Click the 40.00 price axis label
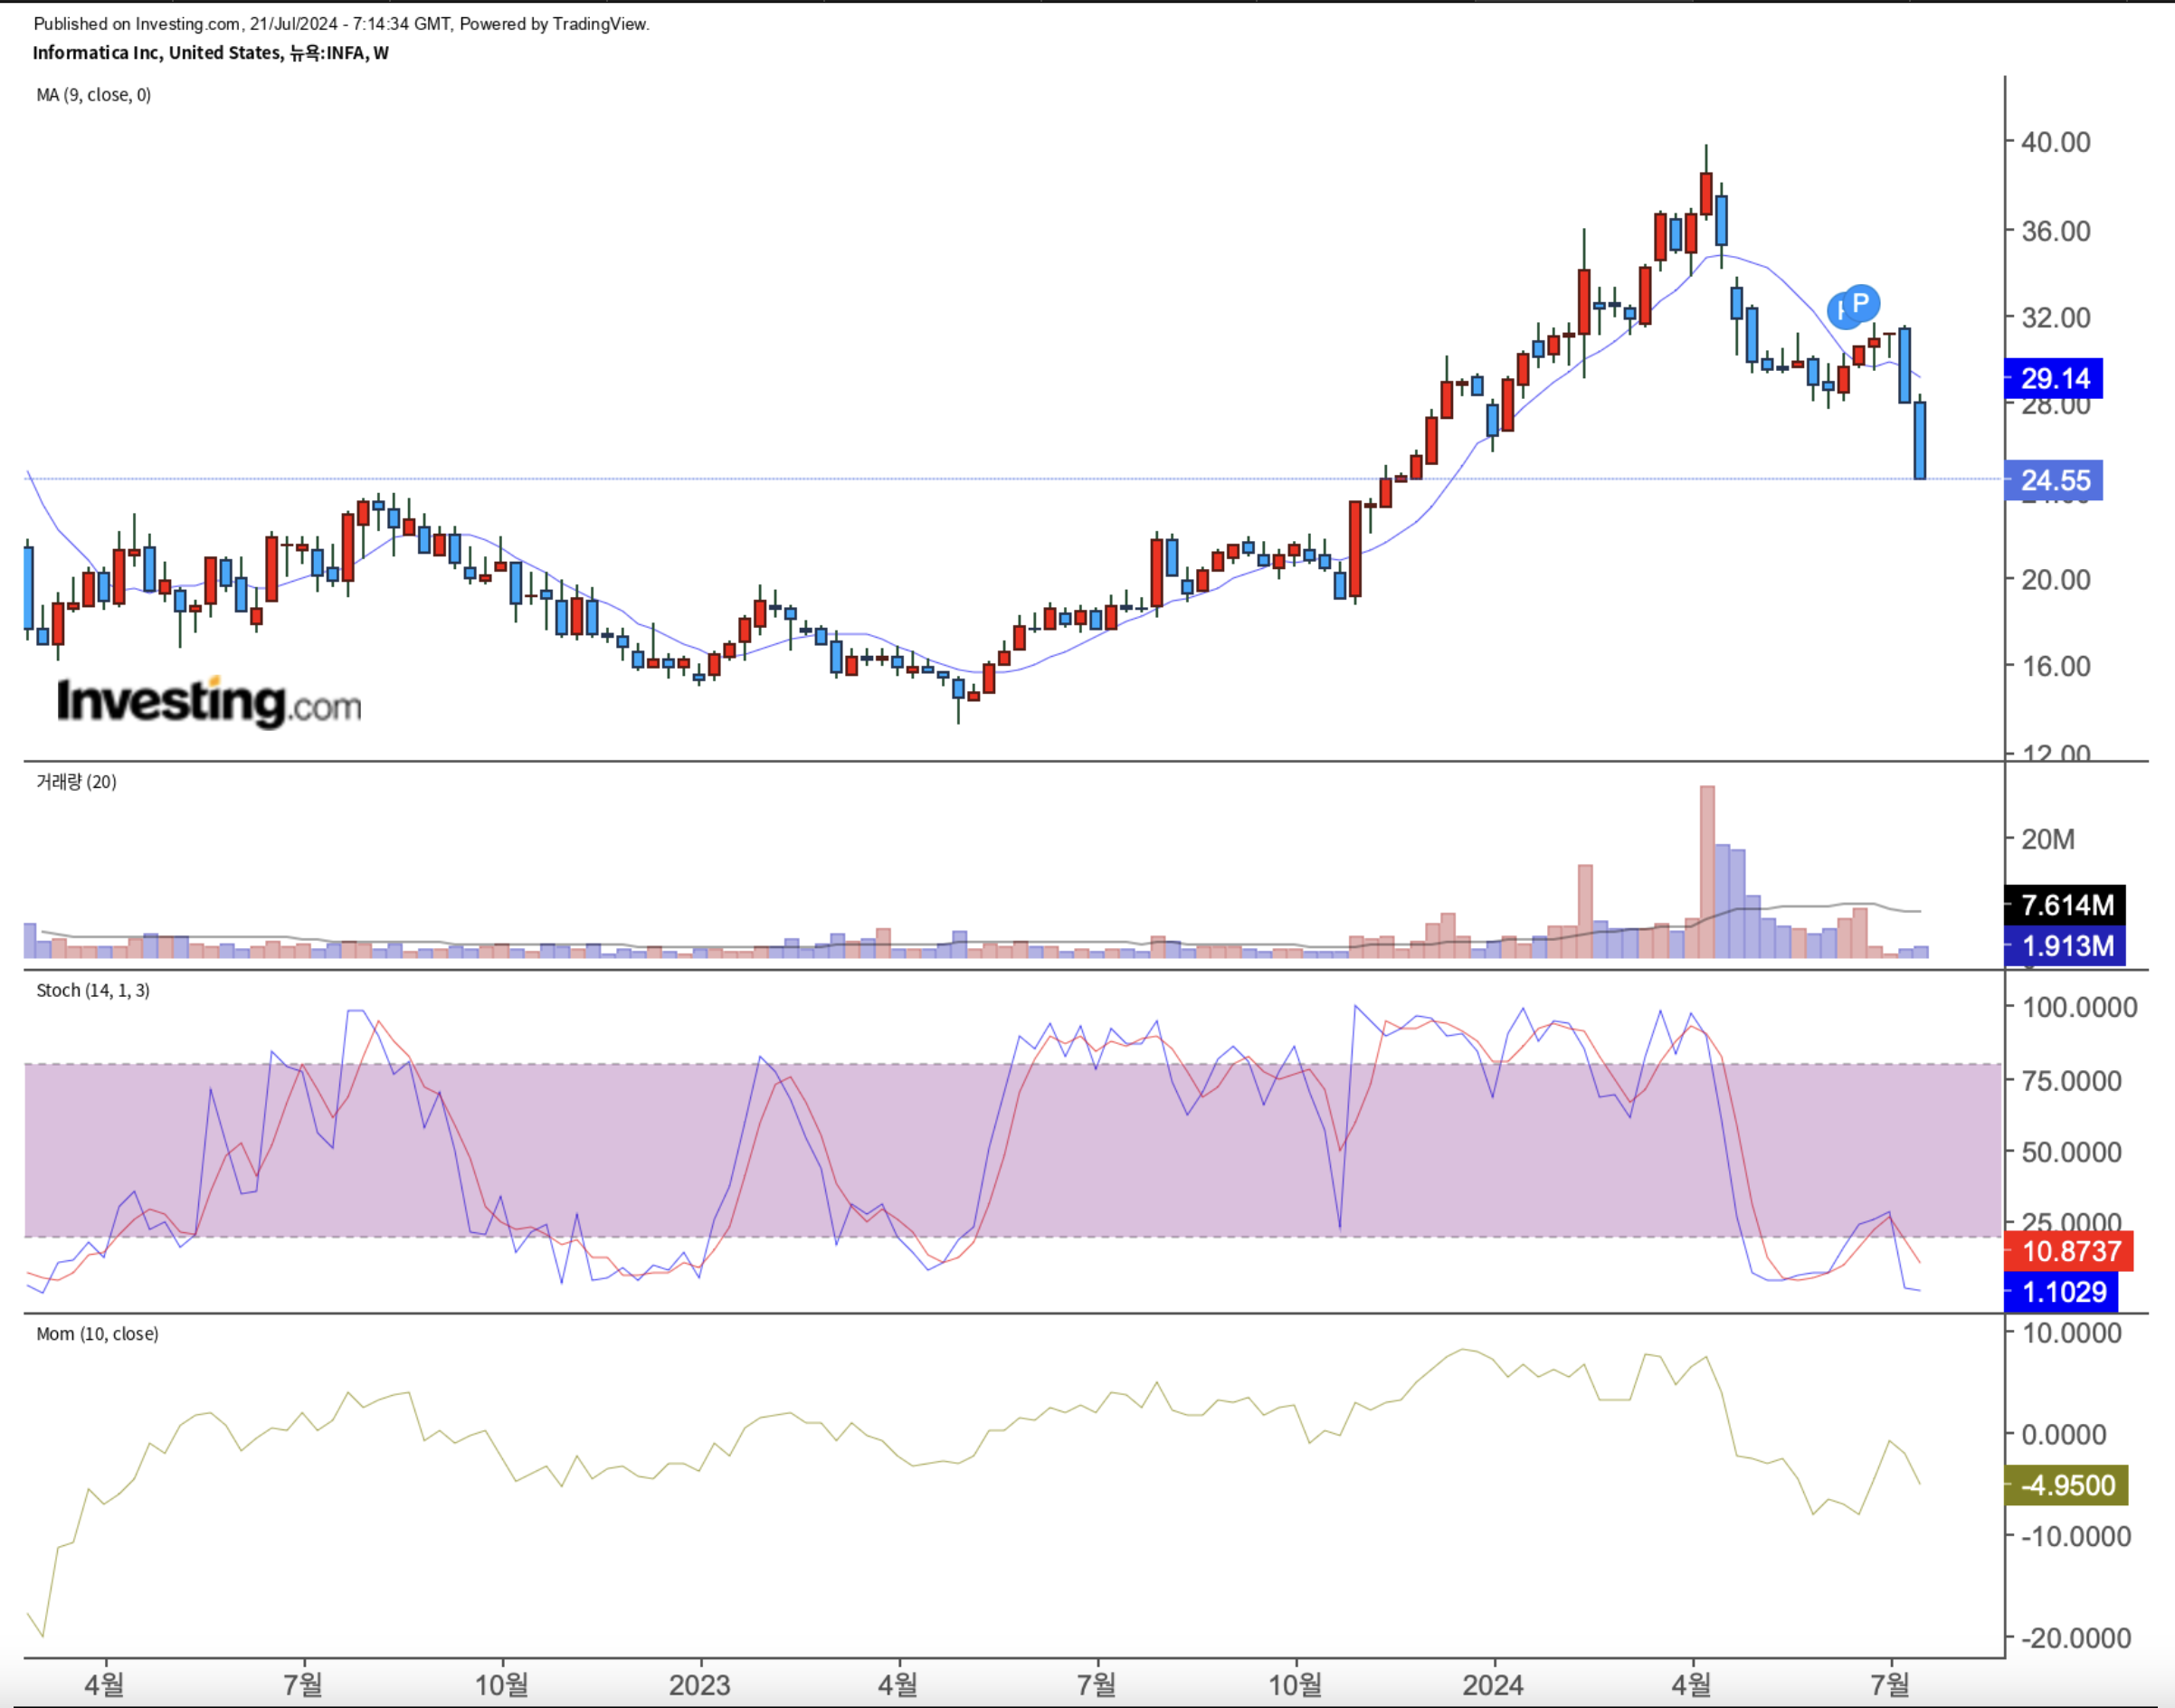The width and height of the screenshot is (2175, 1708). pyautogui.click(x=2056, y=142)
